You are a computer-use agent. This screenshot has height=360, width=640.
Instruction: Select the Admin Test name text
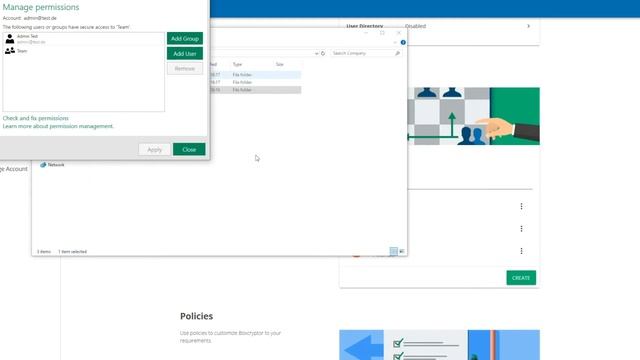(x=27, y=36)
